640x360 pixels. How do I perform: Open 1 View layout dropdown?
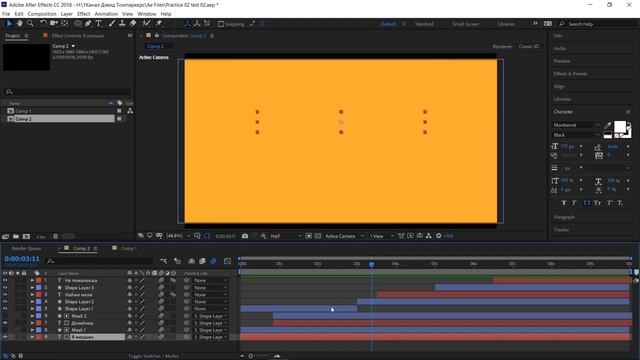pyautogui.click(x=382, y=236)
